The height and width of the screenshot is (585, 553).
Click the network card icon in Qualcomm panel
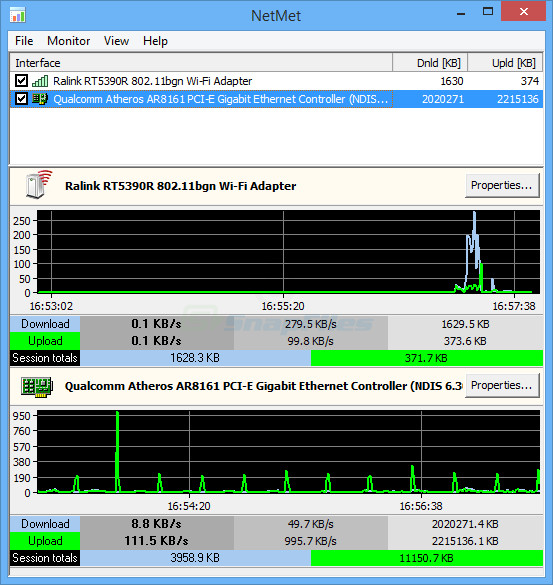(x=37, y=387)
